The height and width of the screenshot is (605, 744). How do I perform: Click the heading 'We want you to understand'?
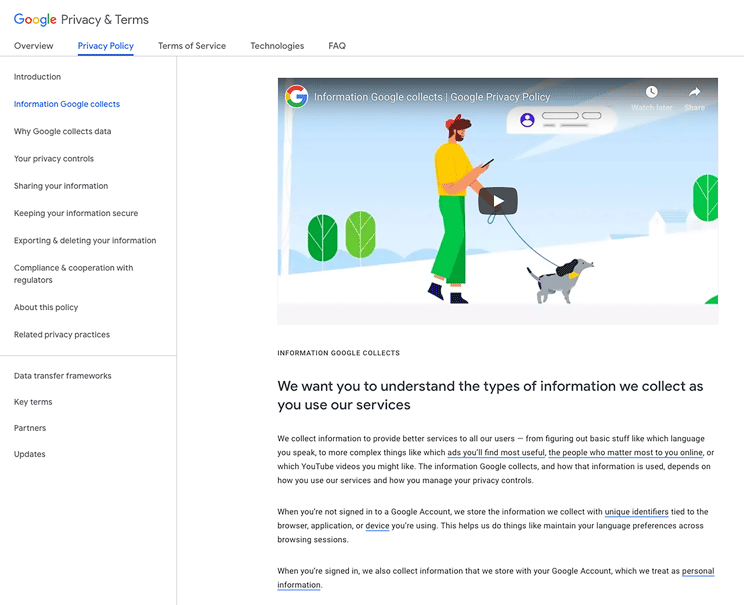[490, 395]
